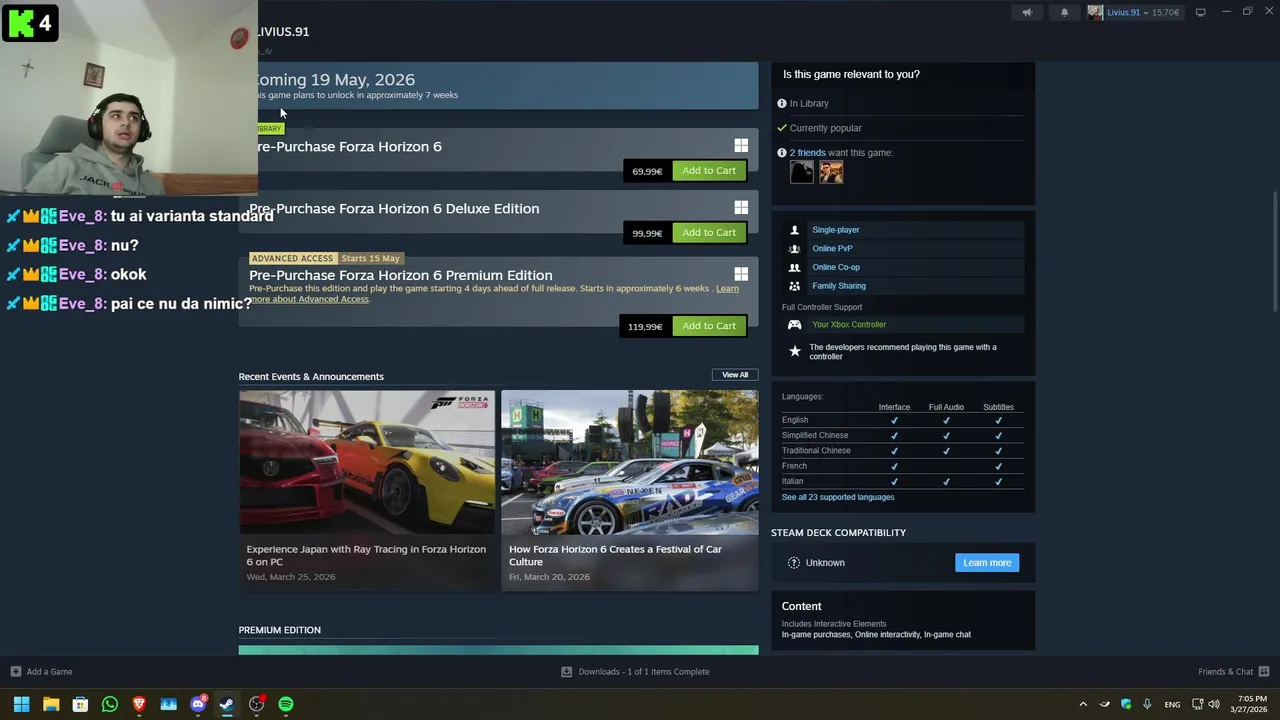Screen dimensions: 1280x720
Task: Click the Steam Deck Unknown status icon
Action: [794, 563]
